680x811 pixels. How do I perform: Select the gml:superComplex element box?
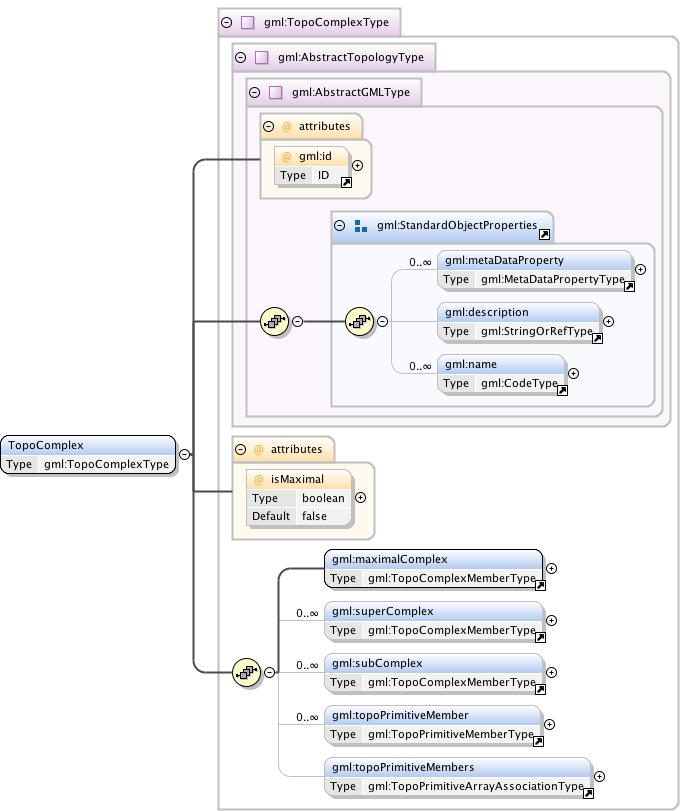click(433, 620)
